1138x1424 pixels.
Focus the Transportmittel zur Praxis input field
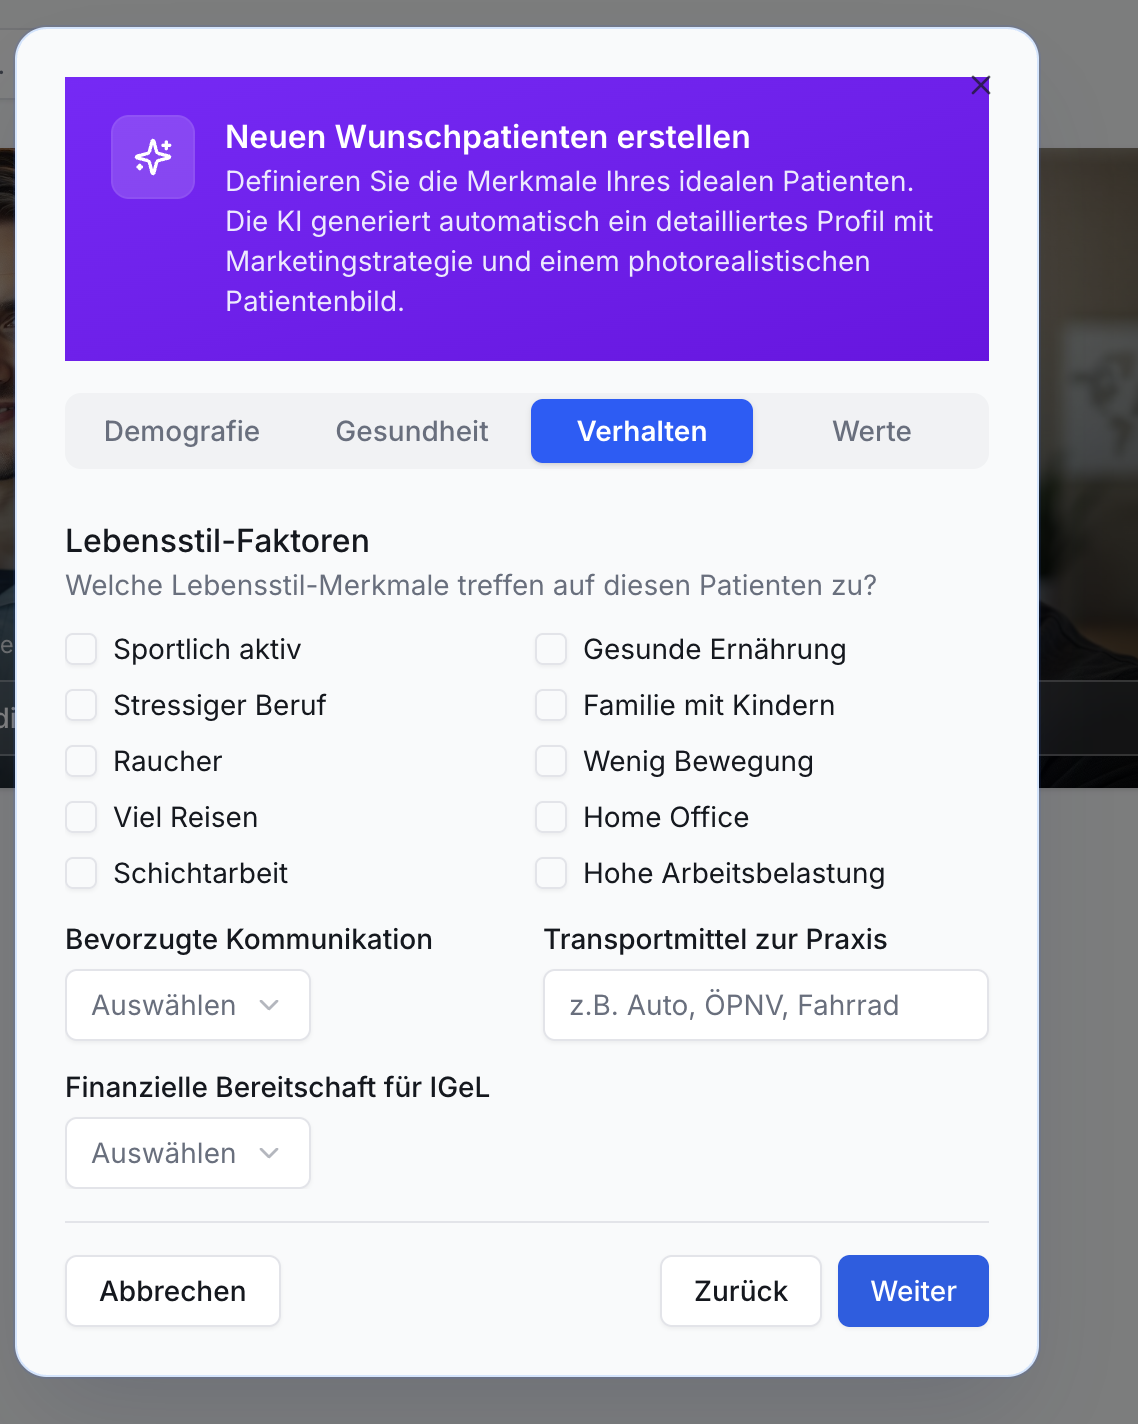[x=766, y=1005]
